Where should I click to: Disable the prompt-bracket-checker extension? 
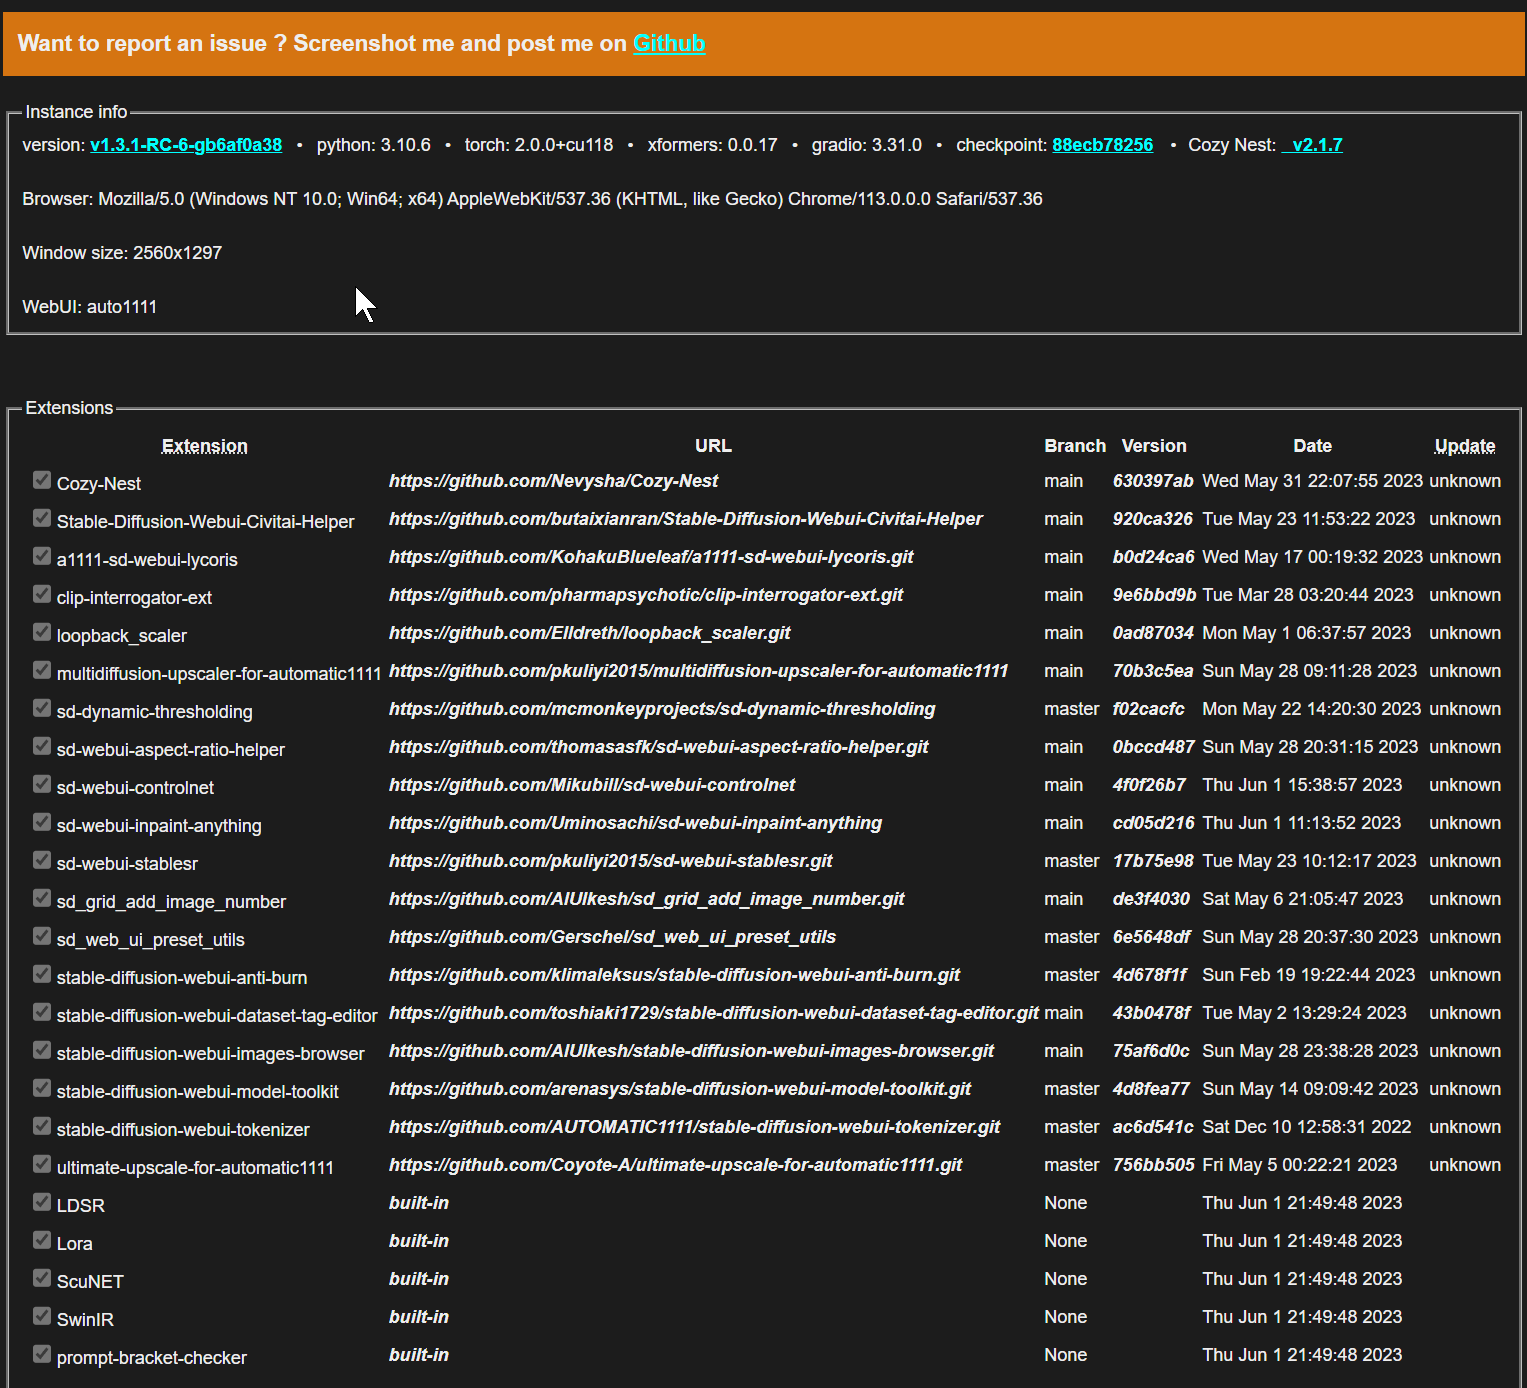point(41,1354)
